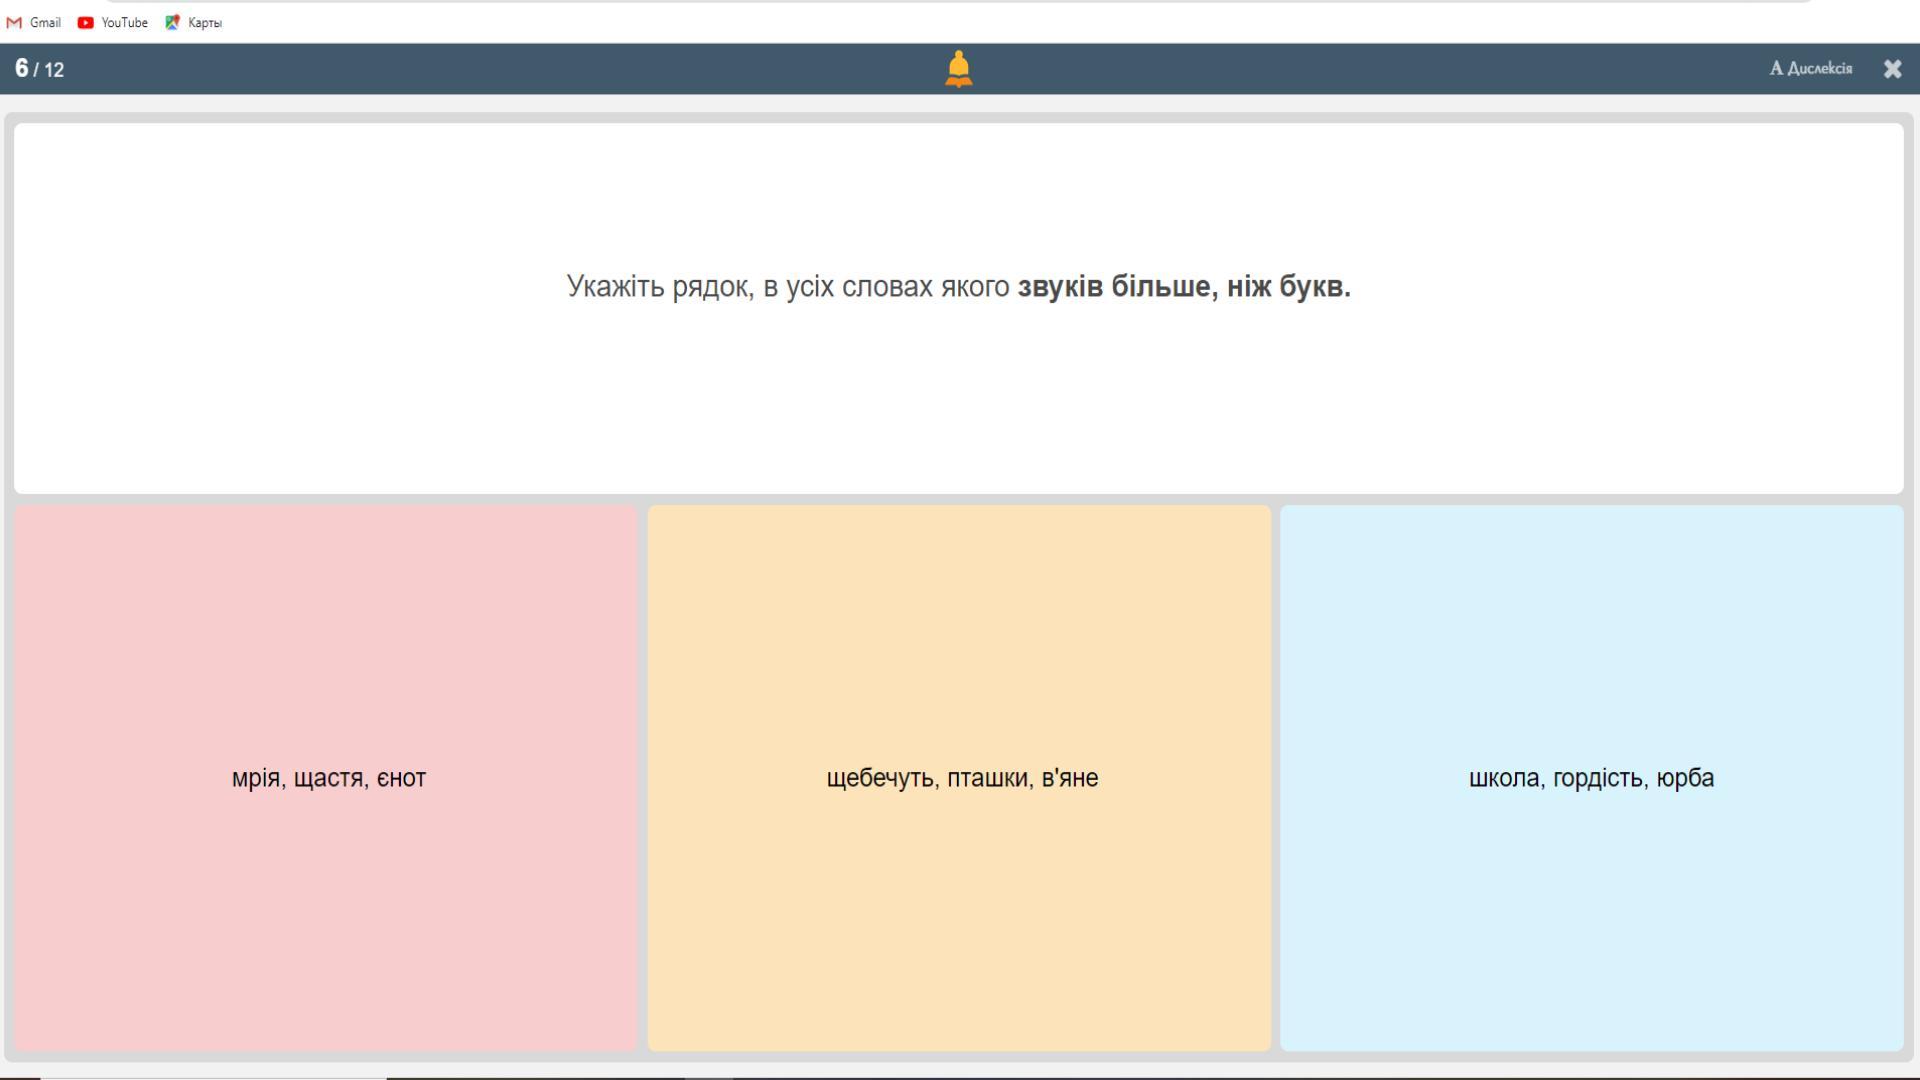Click the dark quiz header bar

[500, 69]
